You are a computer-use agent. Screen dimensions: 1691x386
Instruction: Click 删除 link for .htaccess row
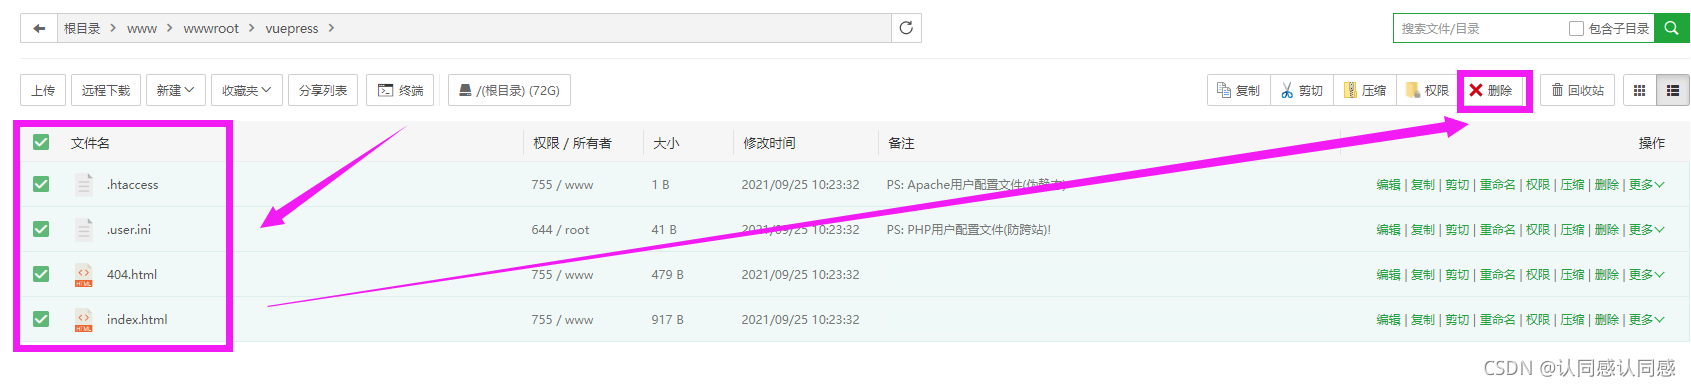coord(1606,184)
